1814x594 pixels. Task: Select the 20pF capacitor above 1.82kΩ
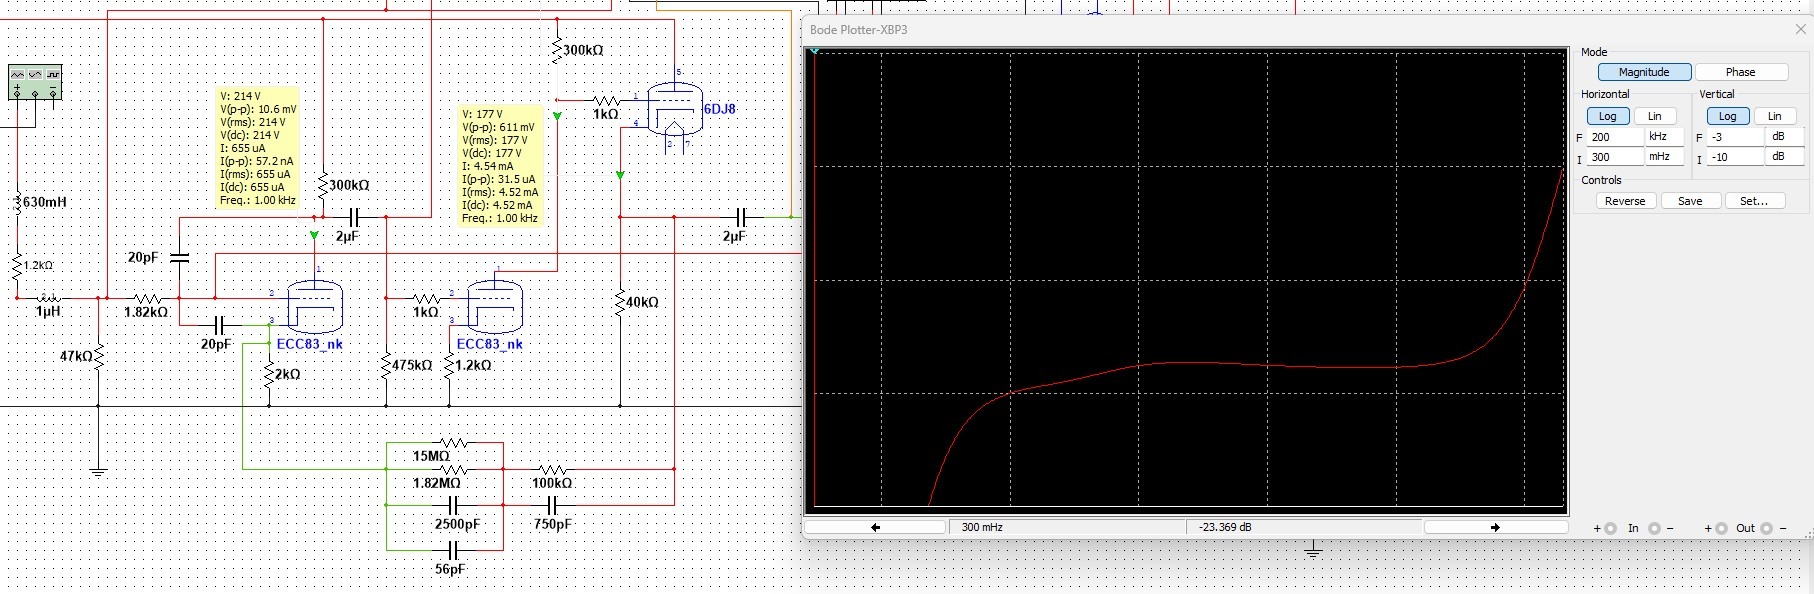(179, 258)
